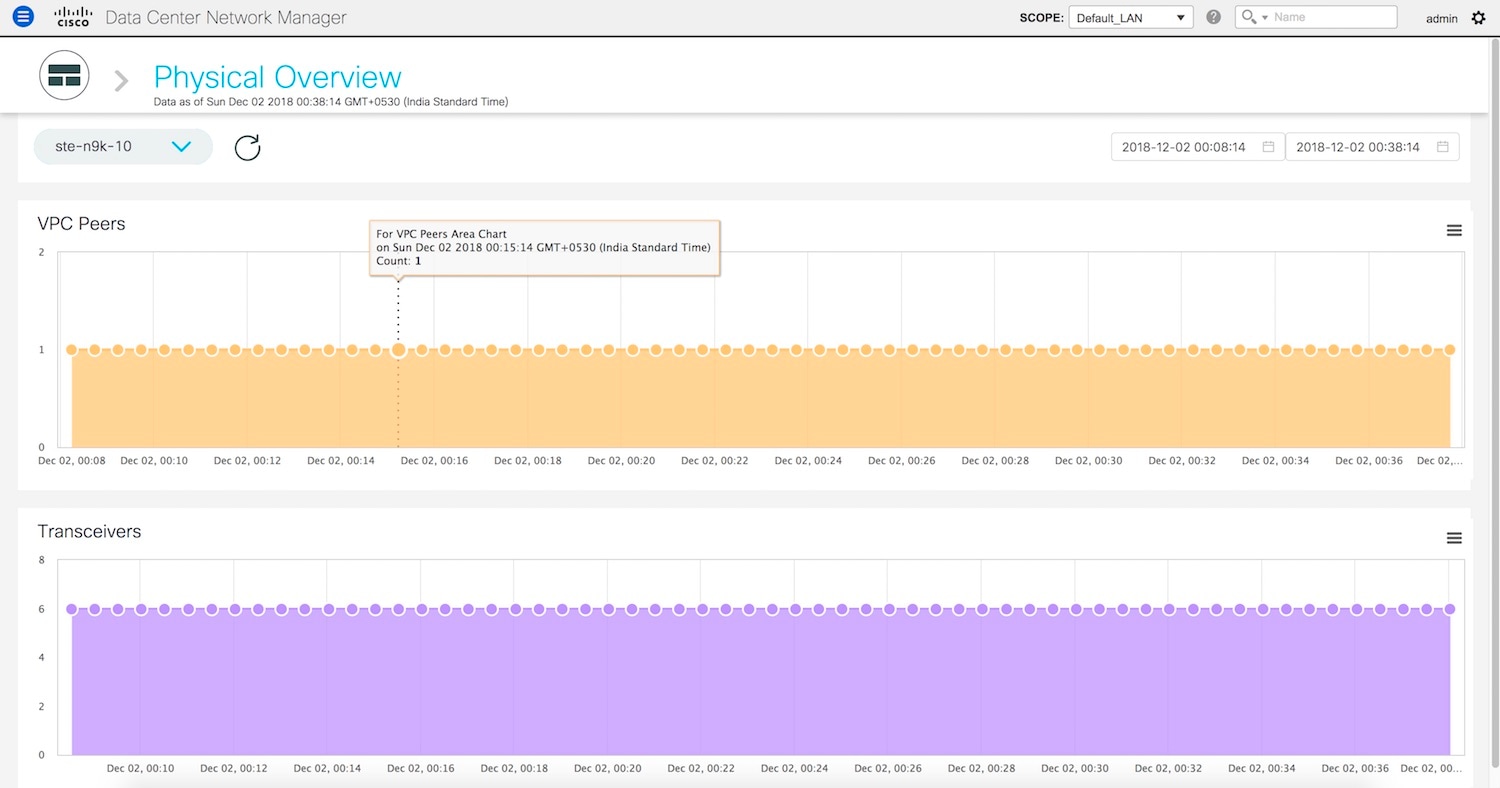Image resolution: width=1500 pixels, height=788 pixels.
Task: Open Transceivers chart context menu icon
Action: pos(1454,538)
